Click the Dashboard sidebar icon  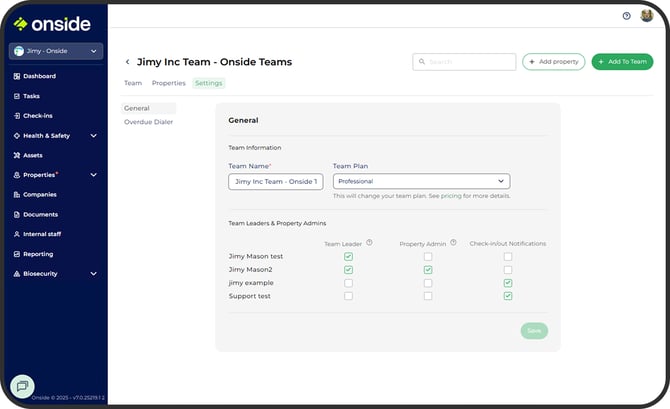(17, 76)
